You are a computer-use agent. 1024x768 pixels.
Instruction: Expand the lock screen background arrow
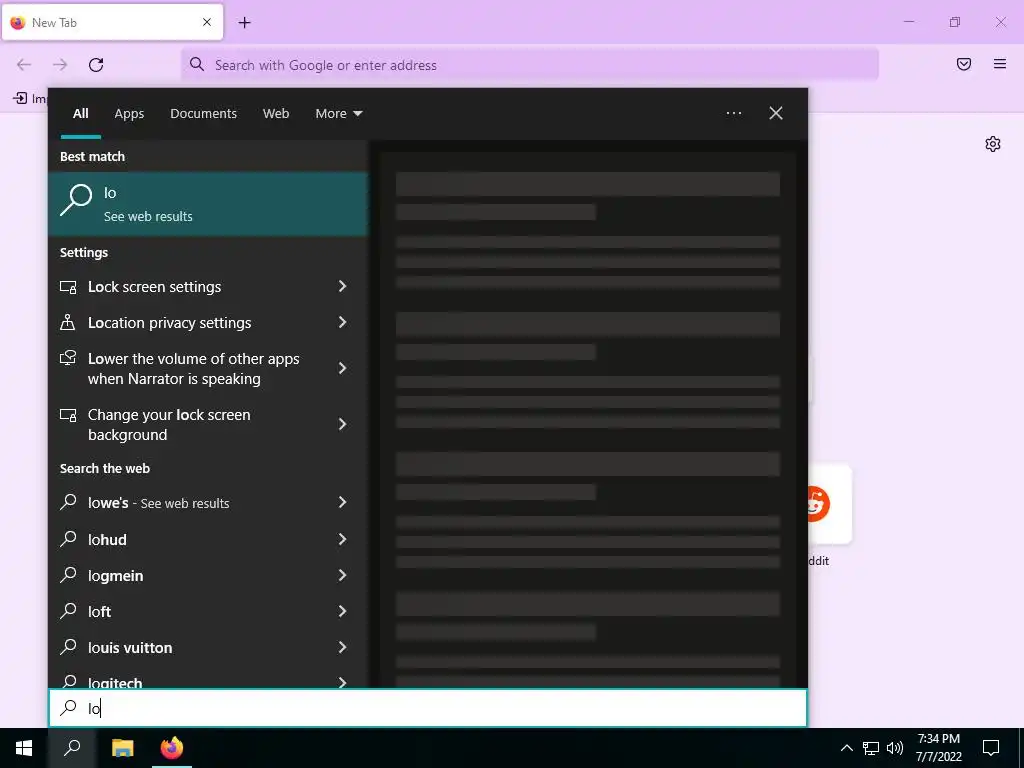(x=342, y=424)
